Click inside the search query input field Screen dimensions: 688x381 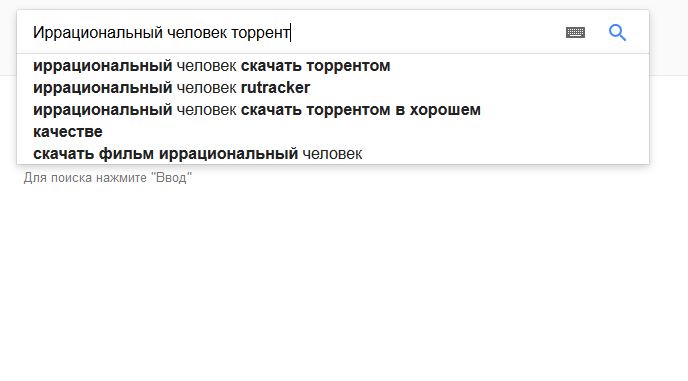[x=290, y=32]
